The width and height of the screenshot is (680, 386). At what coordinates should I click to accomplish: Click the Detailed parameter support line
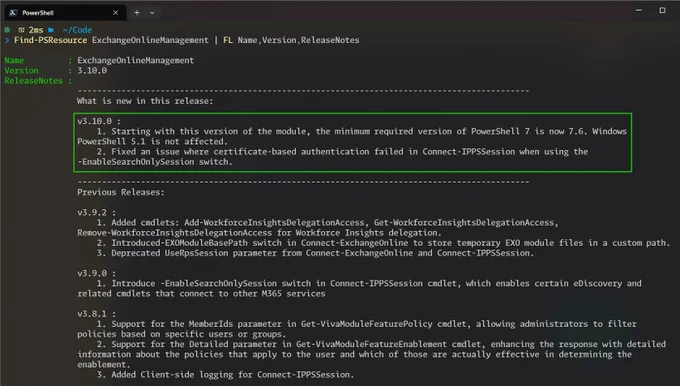point(381,344)
